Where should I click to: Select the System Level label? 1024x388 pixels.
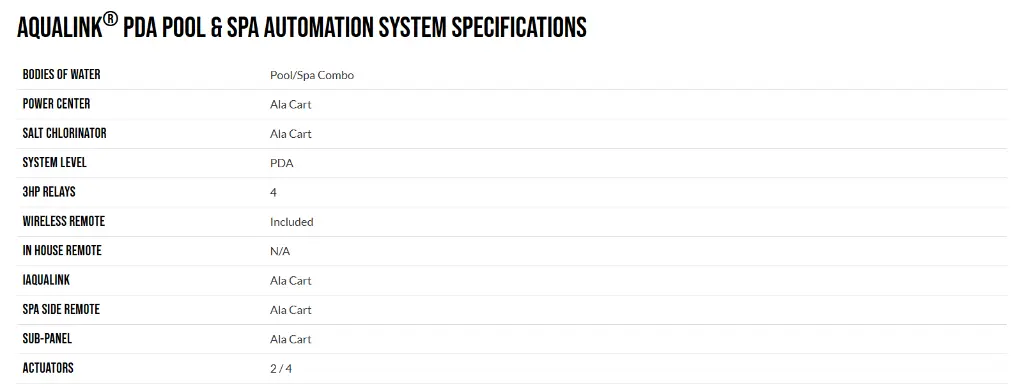54,163
